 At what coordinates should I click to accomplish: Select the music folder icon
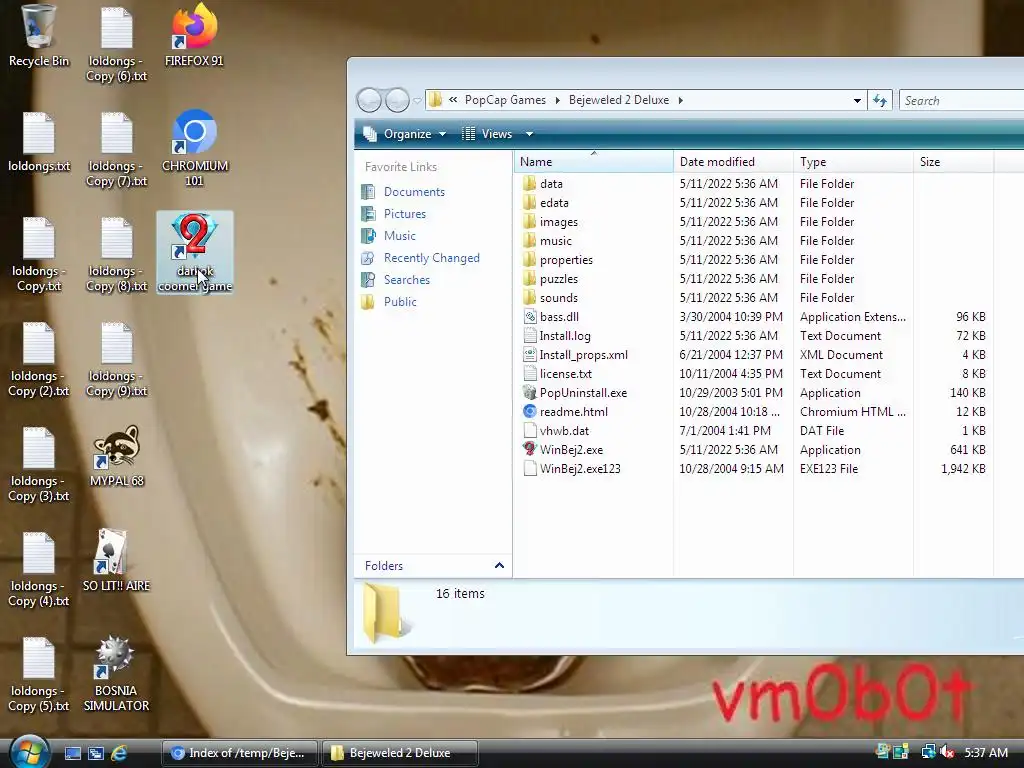(530, 240)
